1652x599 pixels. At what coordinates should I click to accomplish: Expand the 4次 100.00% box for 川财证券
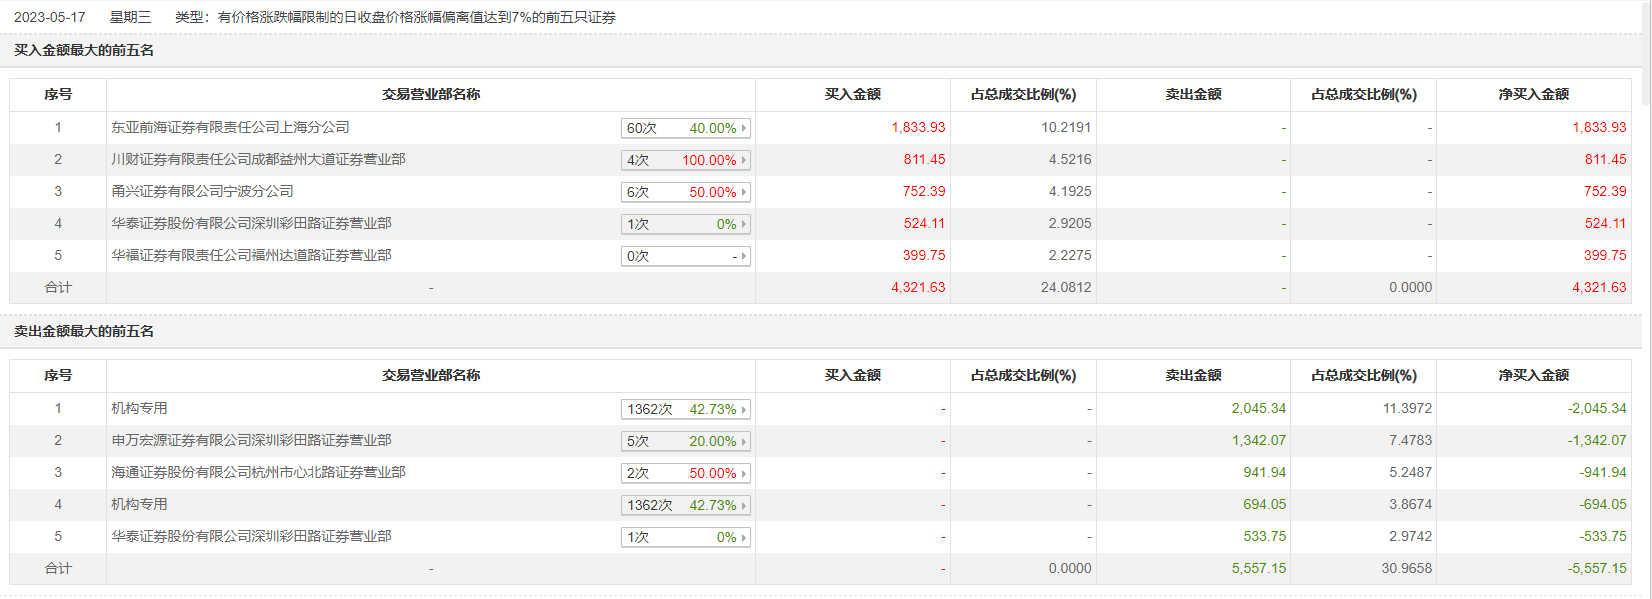[x=685, y=160]
